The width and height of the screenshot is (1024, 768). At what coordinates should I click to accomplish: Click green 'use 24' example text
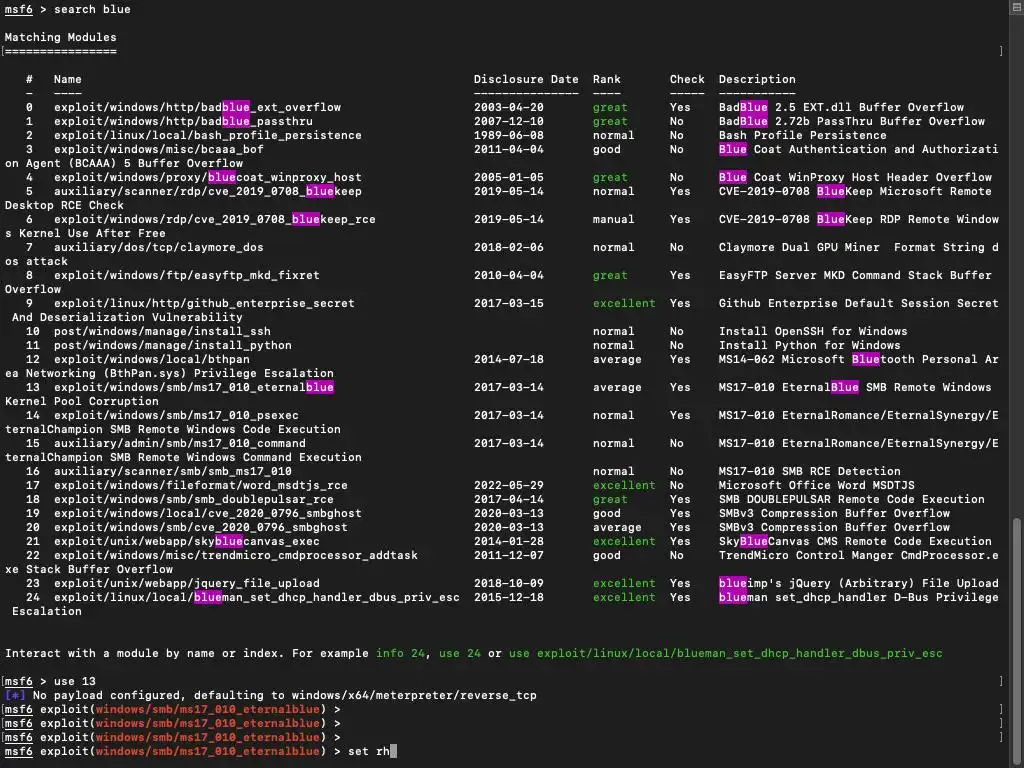coord(460,654)
